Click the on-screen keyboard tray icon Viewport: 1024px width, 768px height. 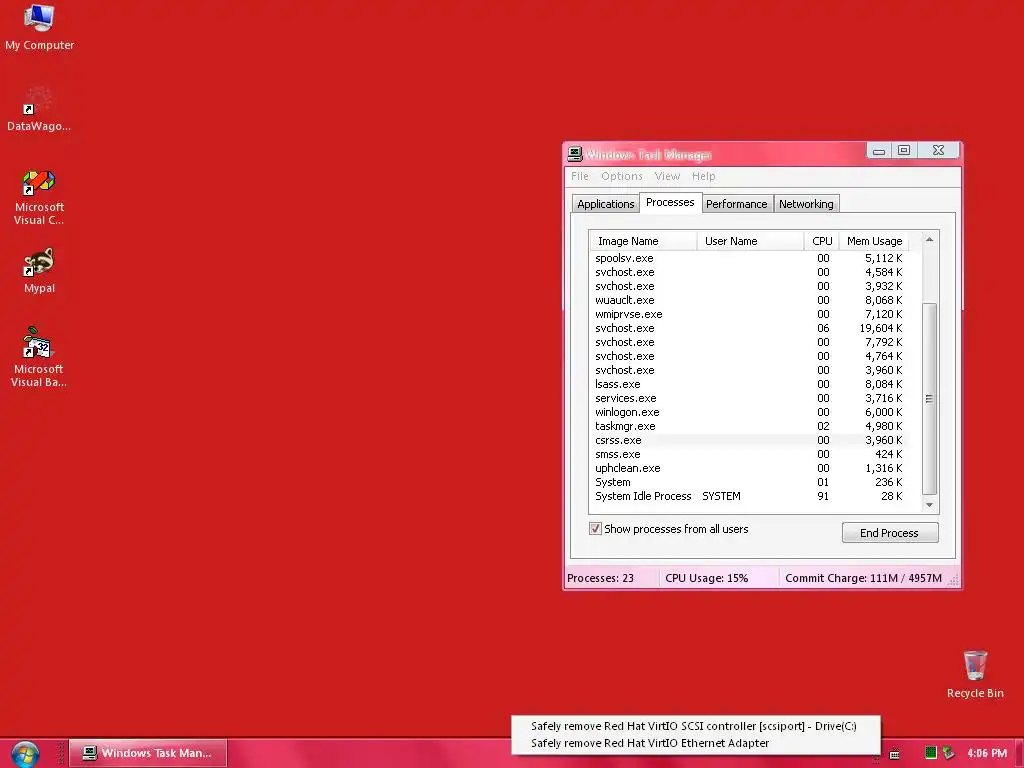point(895,754)
